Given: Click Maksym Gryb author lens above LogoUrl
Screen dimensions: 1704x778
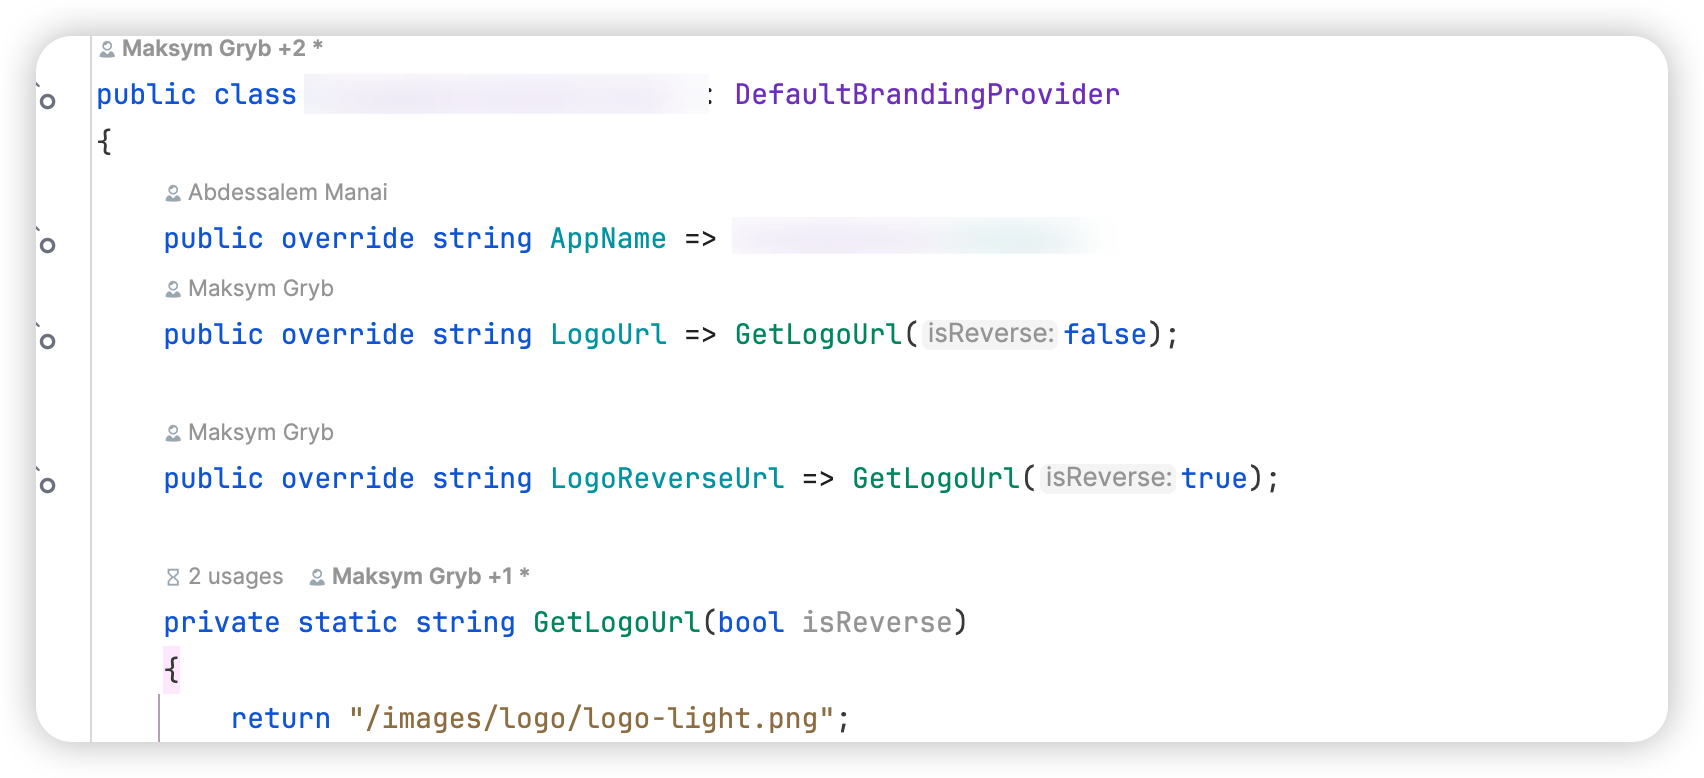Looking at the screenshot, I should 260,289.
